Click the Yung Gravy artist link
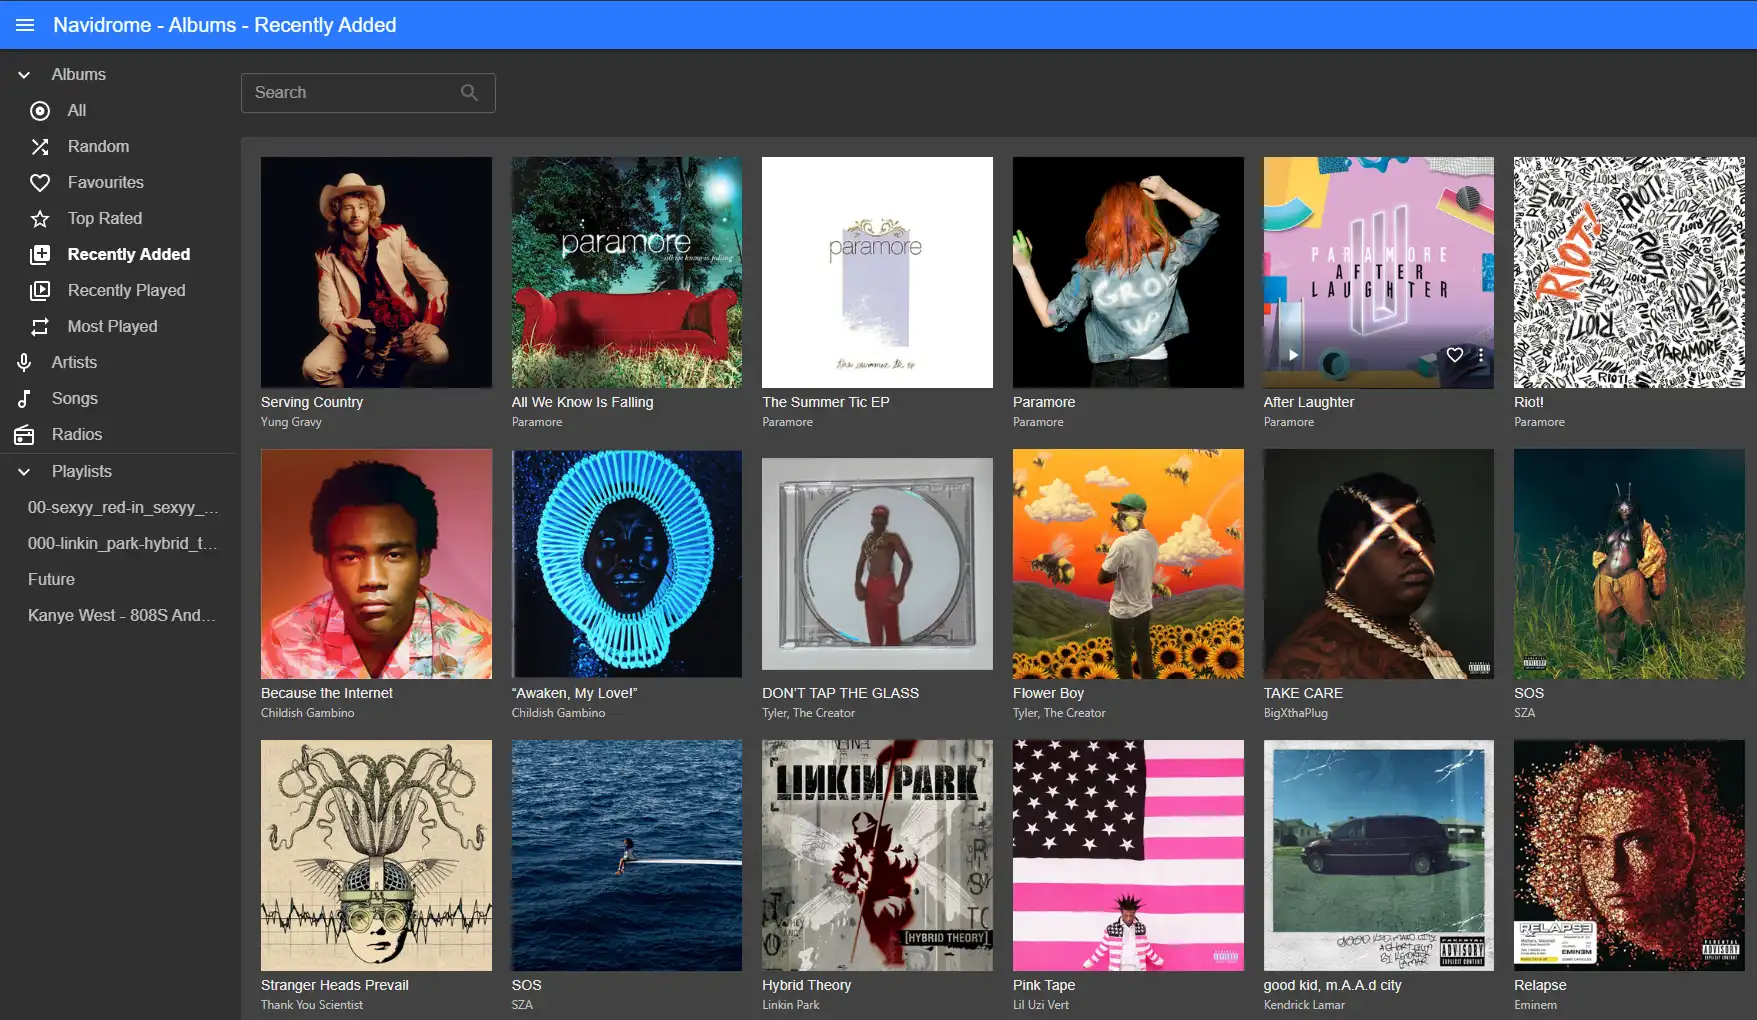 point(291,422)
